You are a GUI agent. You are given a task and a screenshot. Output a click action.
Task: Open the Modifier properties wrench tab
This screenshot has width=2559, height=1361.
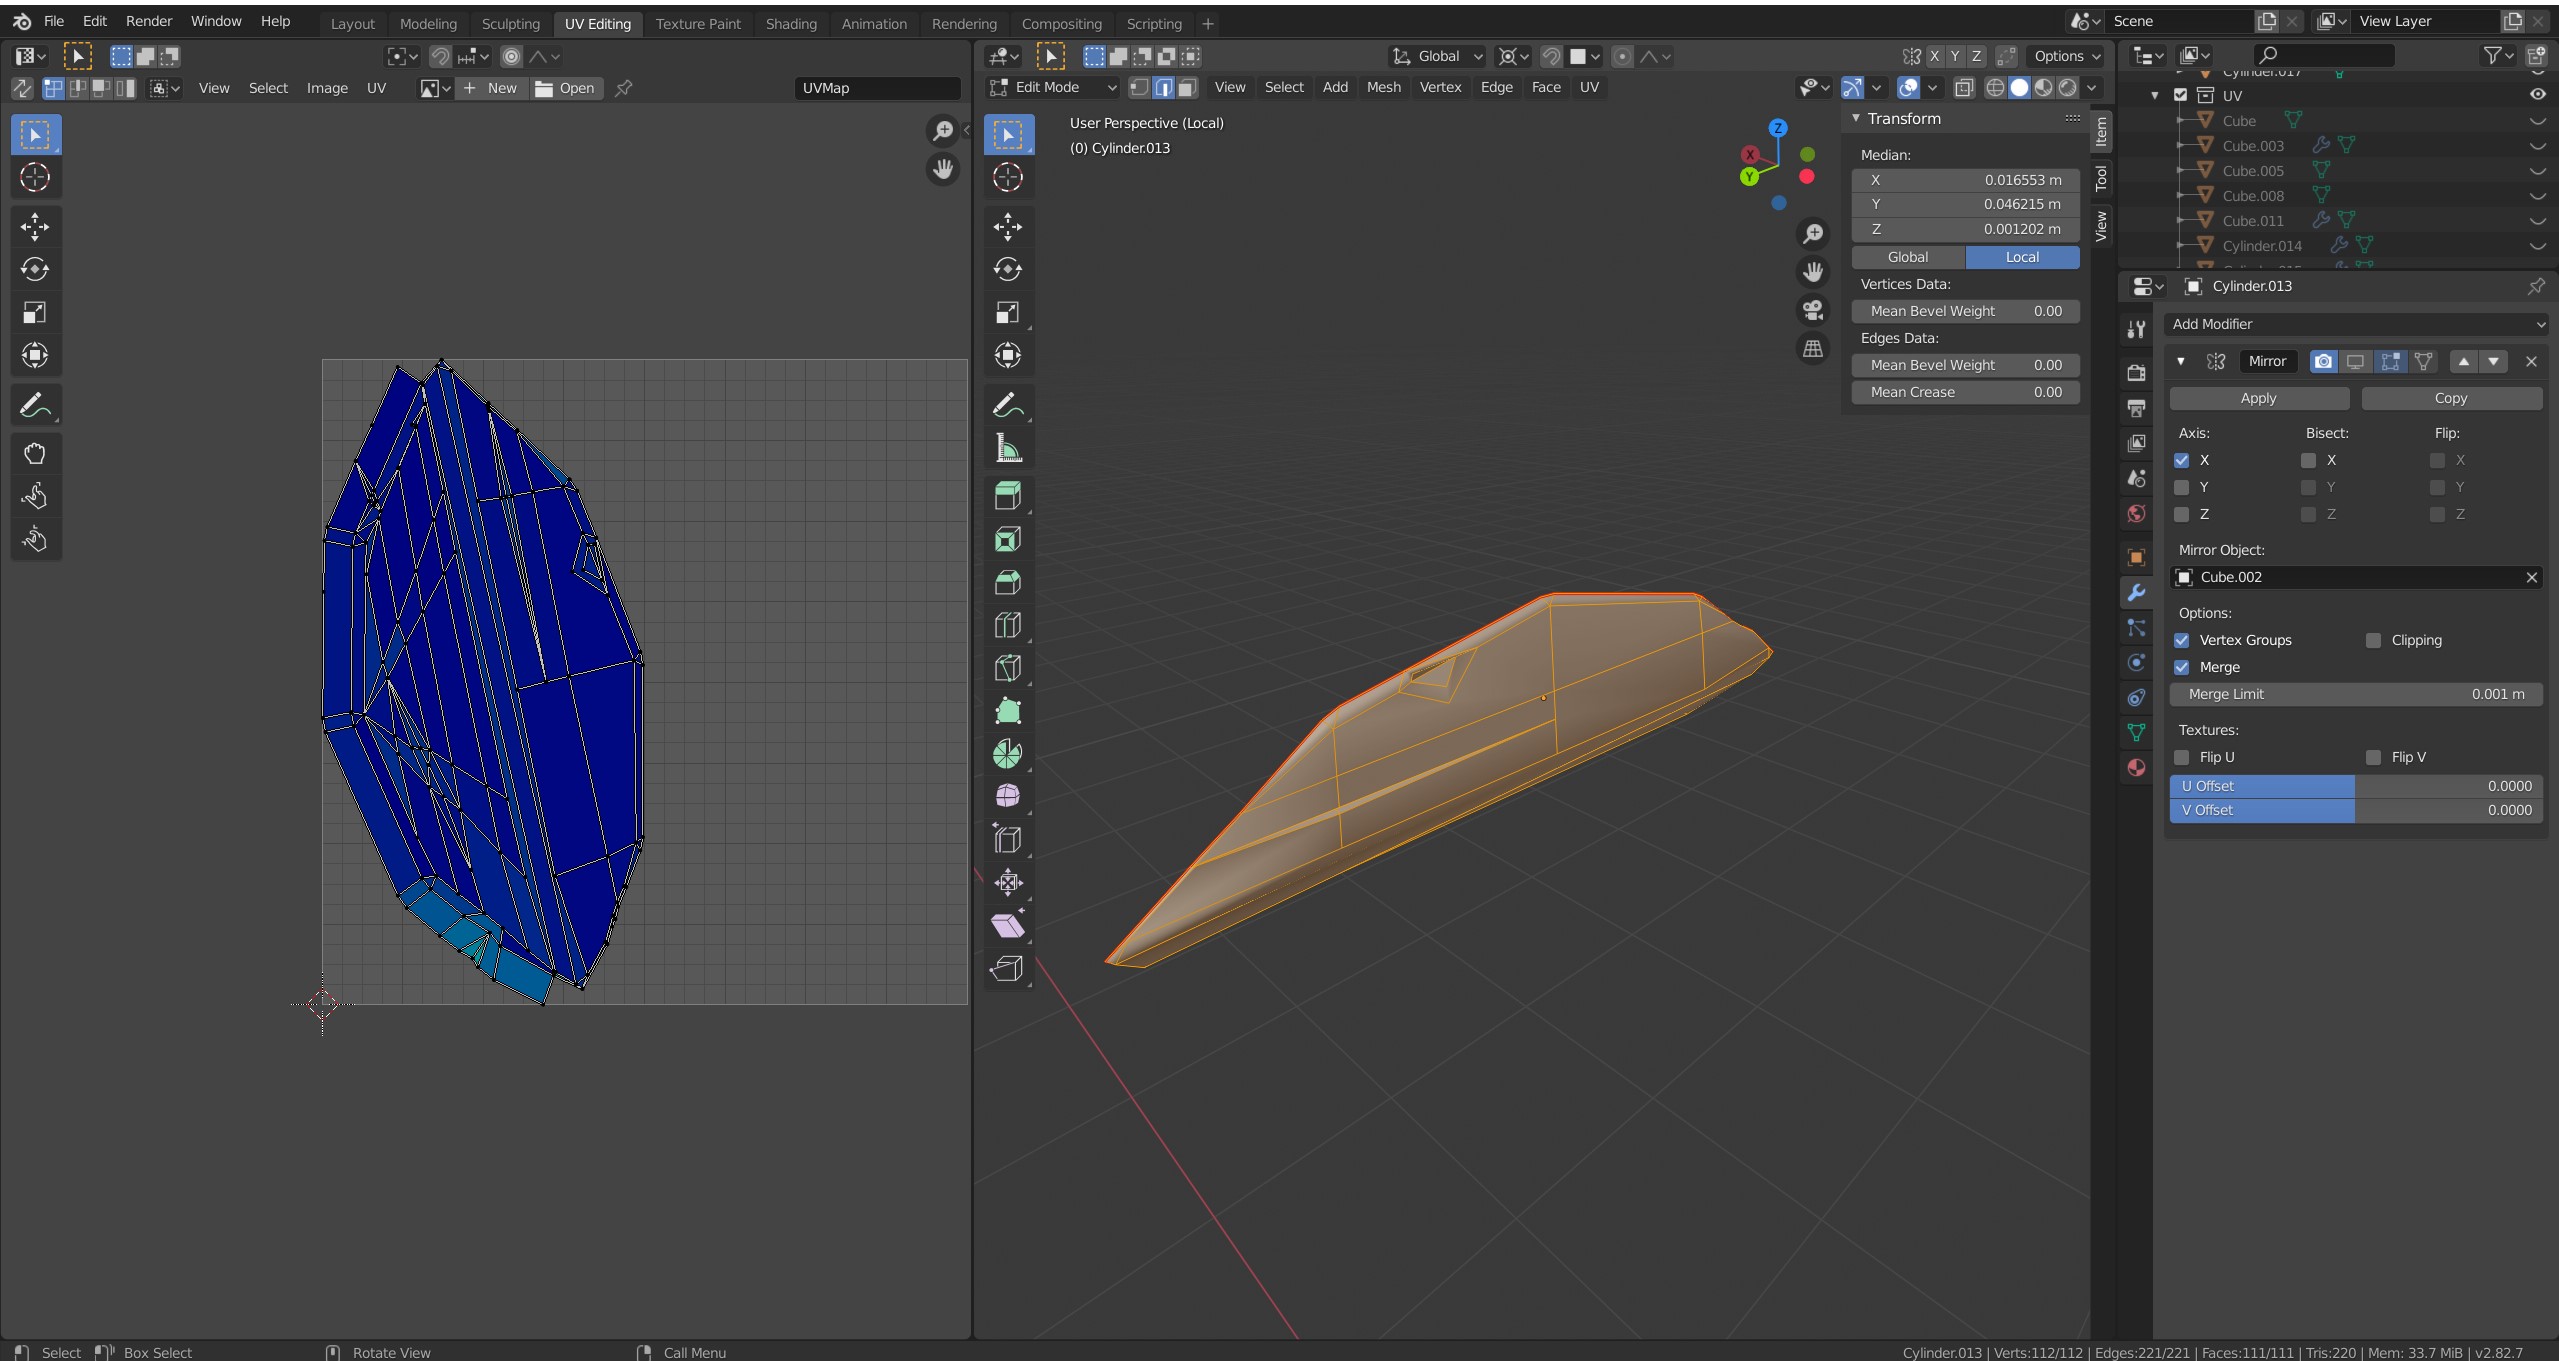(x=2136, y=592)
